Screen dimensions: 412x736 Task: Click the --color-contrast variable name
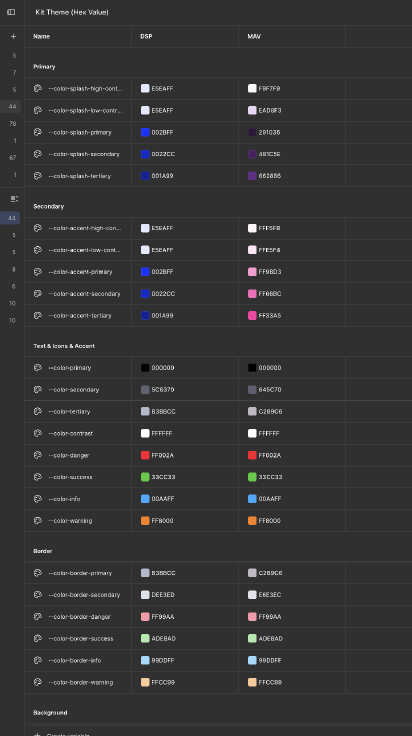[x=70, y=433]
